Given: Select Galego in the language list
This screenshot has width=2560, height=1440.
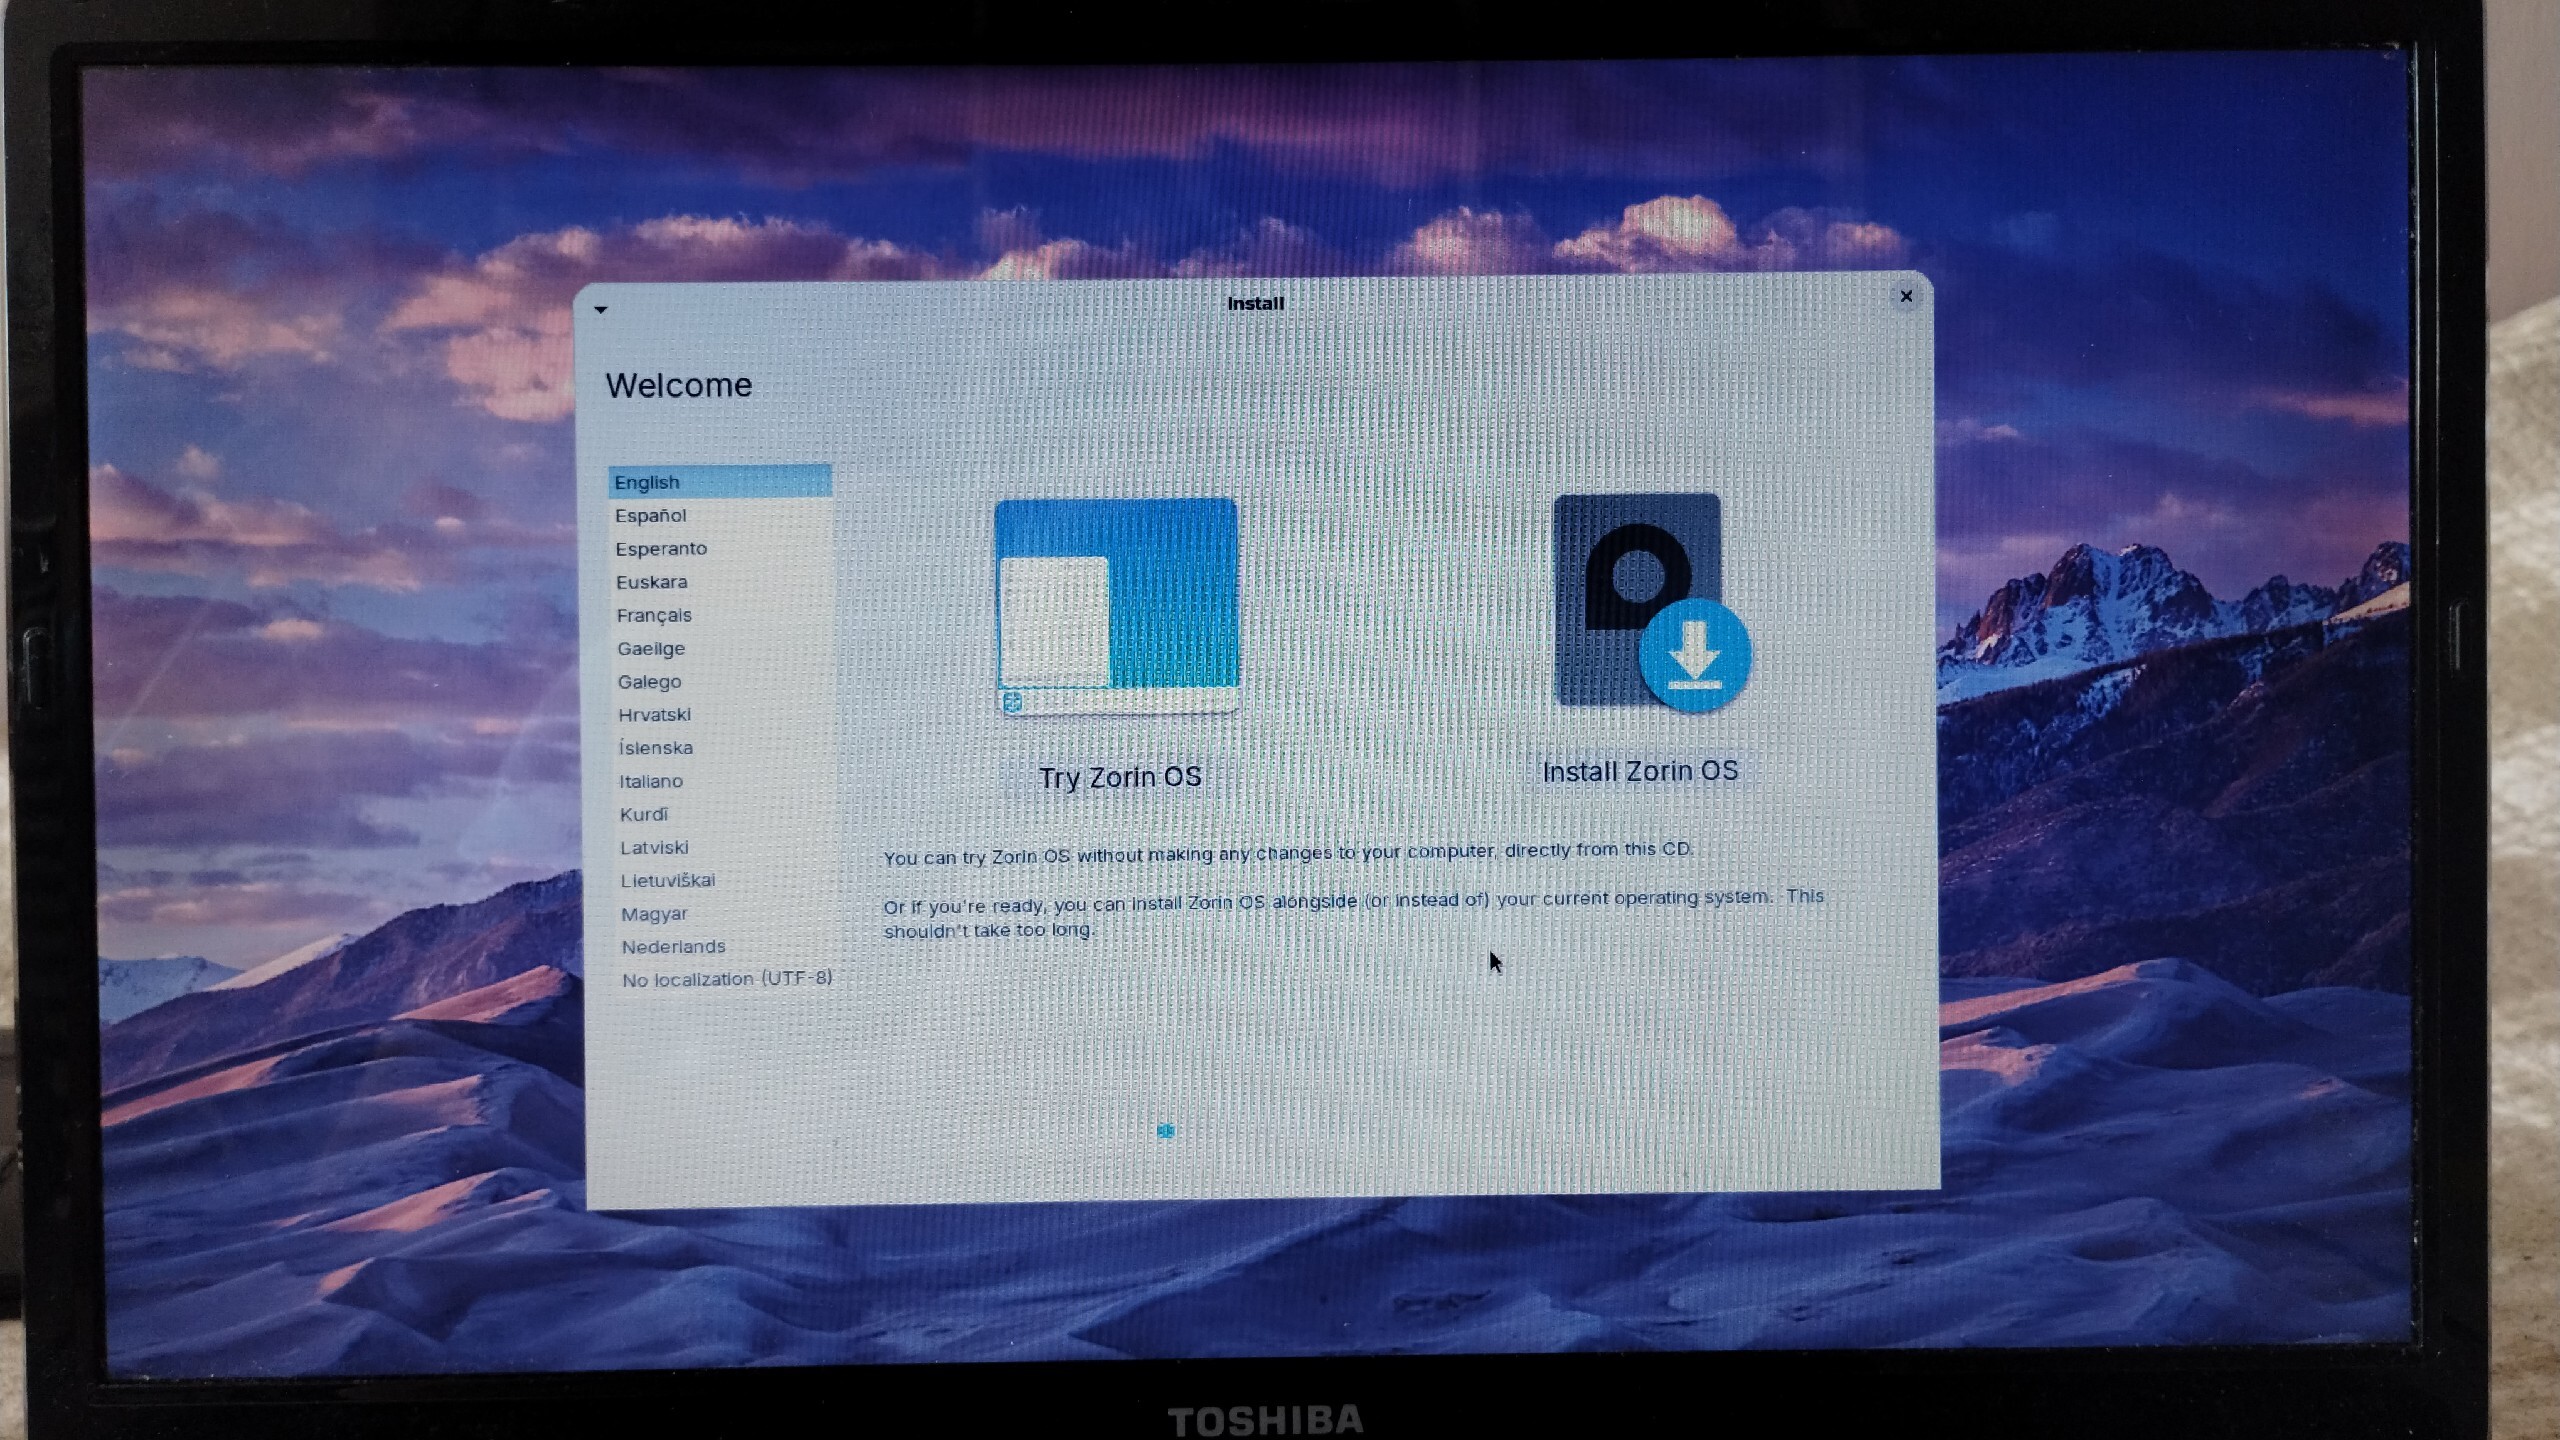Looking at the screenshot, I should coord(723,681).
